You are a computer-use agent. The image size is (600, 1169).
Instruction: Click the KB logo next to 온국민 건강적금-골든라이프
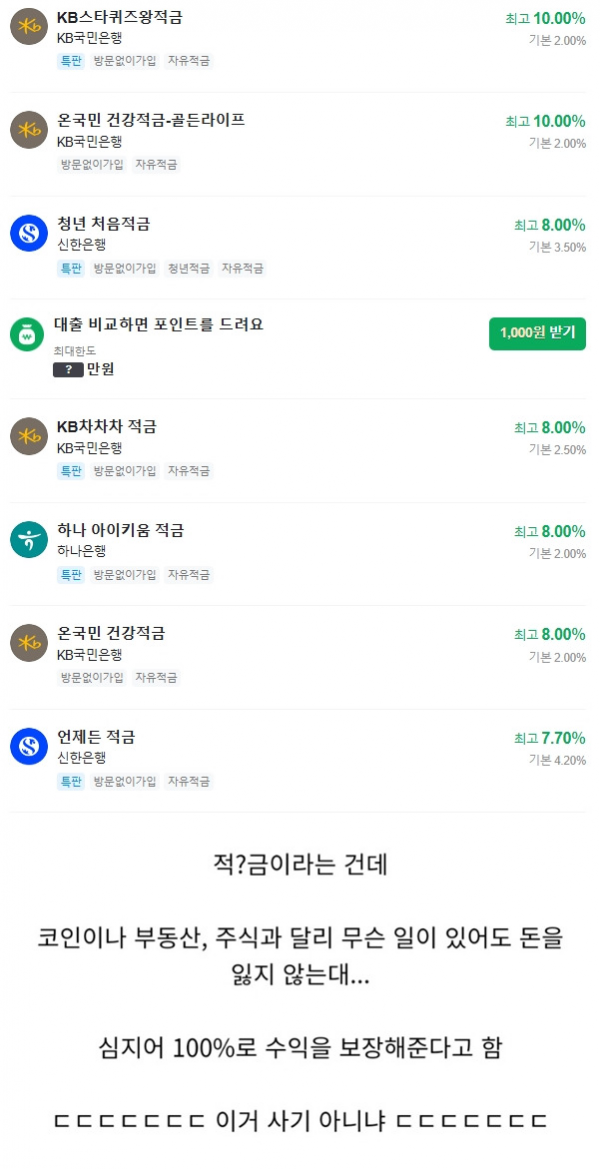(28, 130)
